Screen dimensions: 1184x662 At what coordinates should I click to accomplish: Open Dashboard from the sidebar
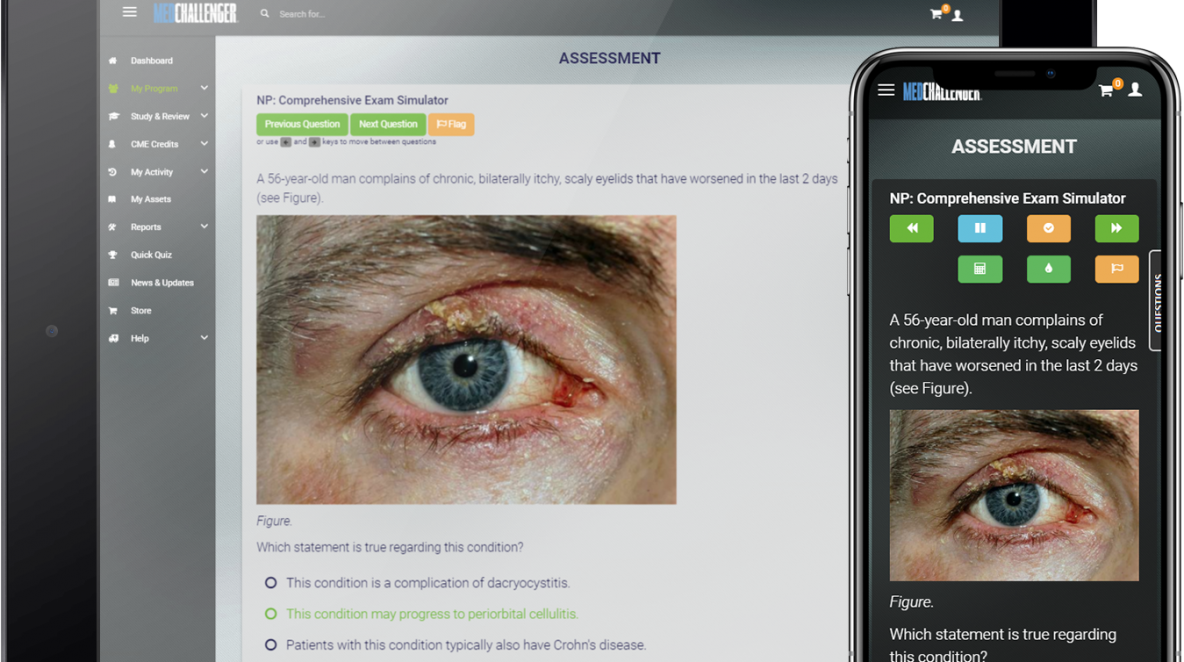click(151, 60)
